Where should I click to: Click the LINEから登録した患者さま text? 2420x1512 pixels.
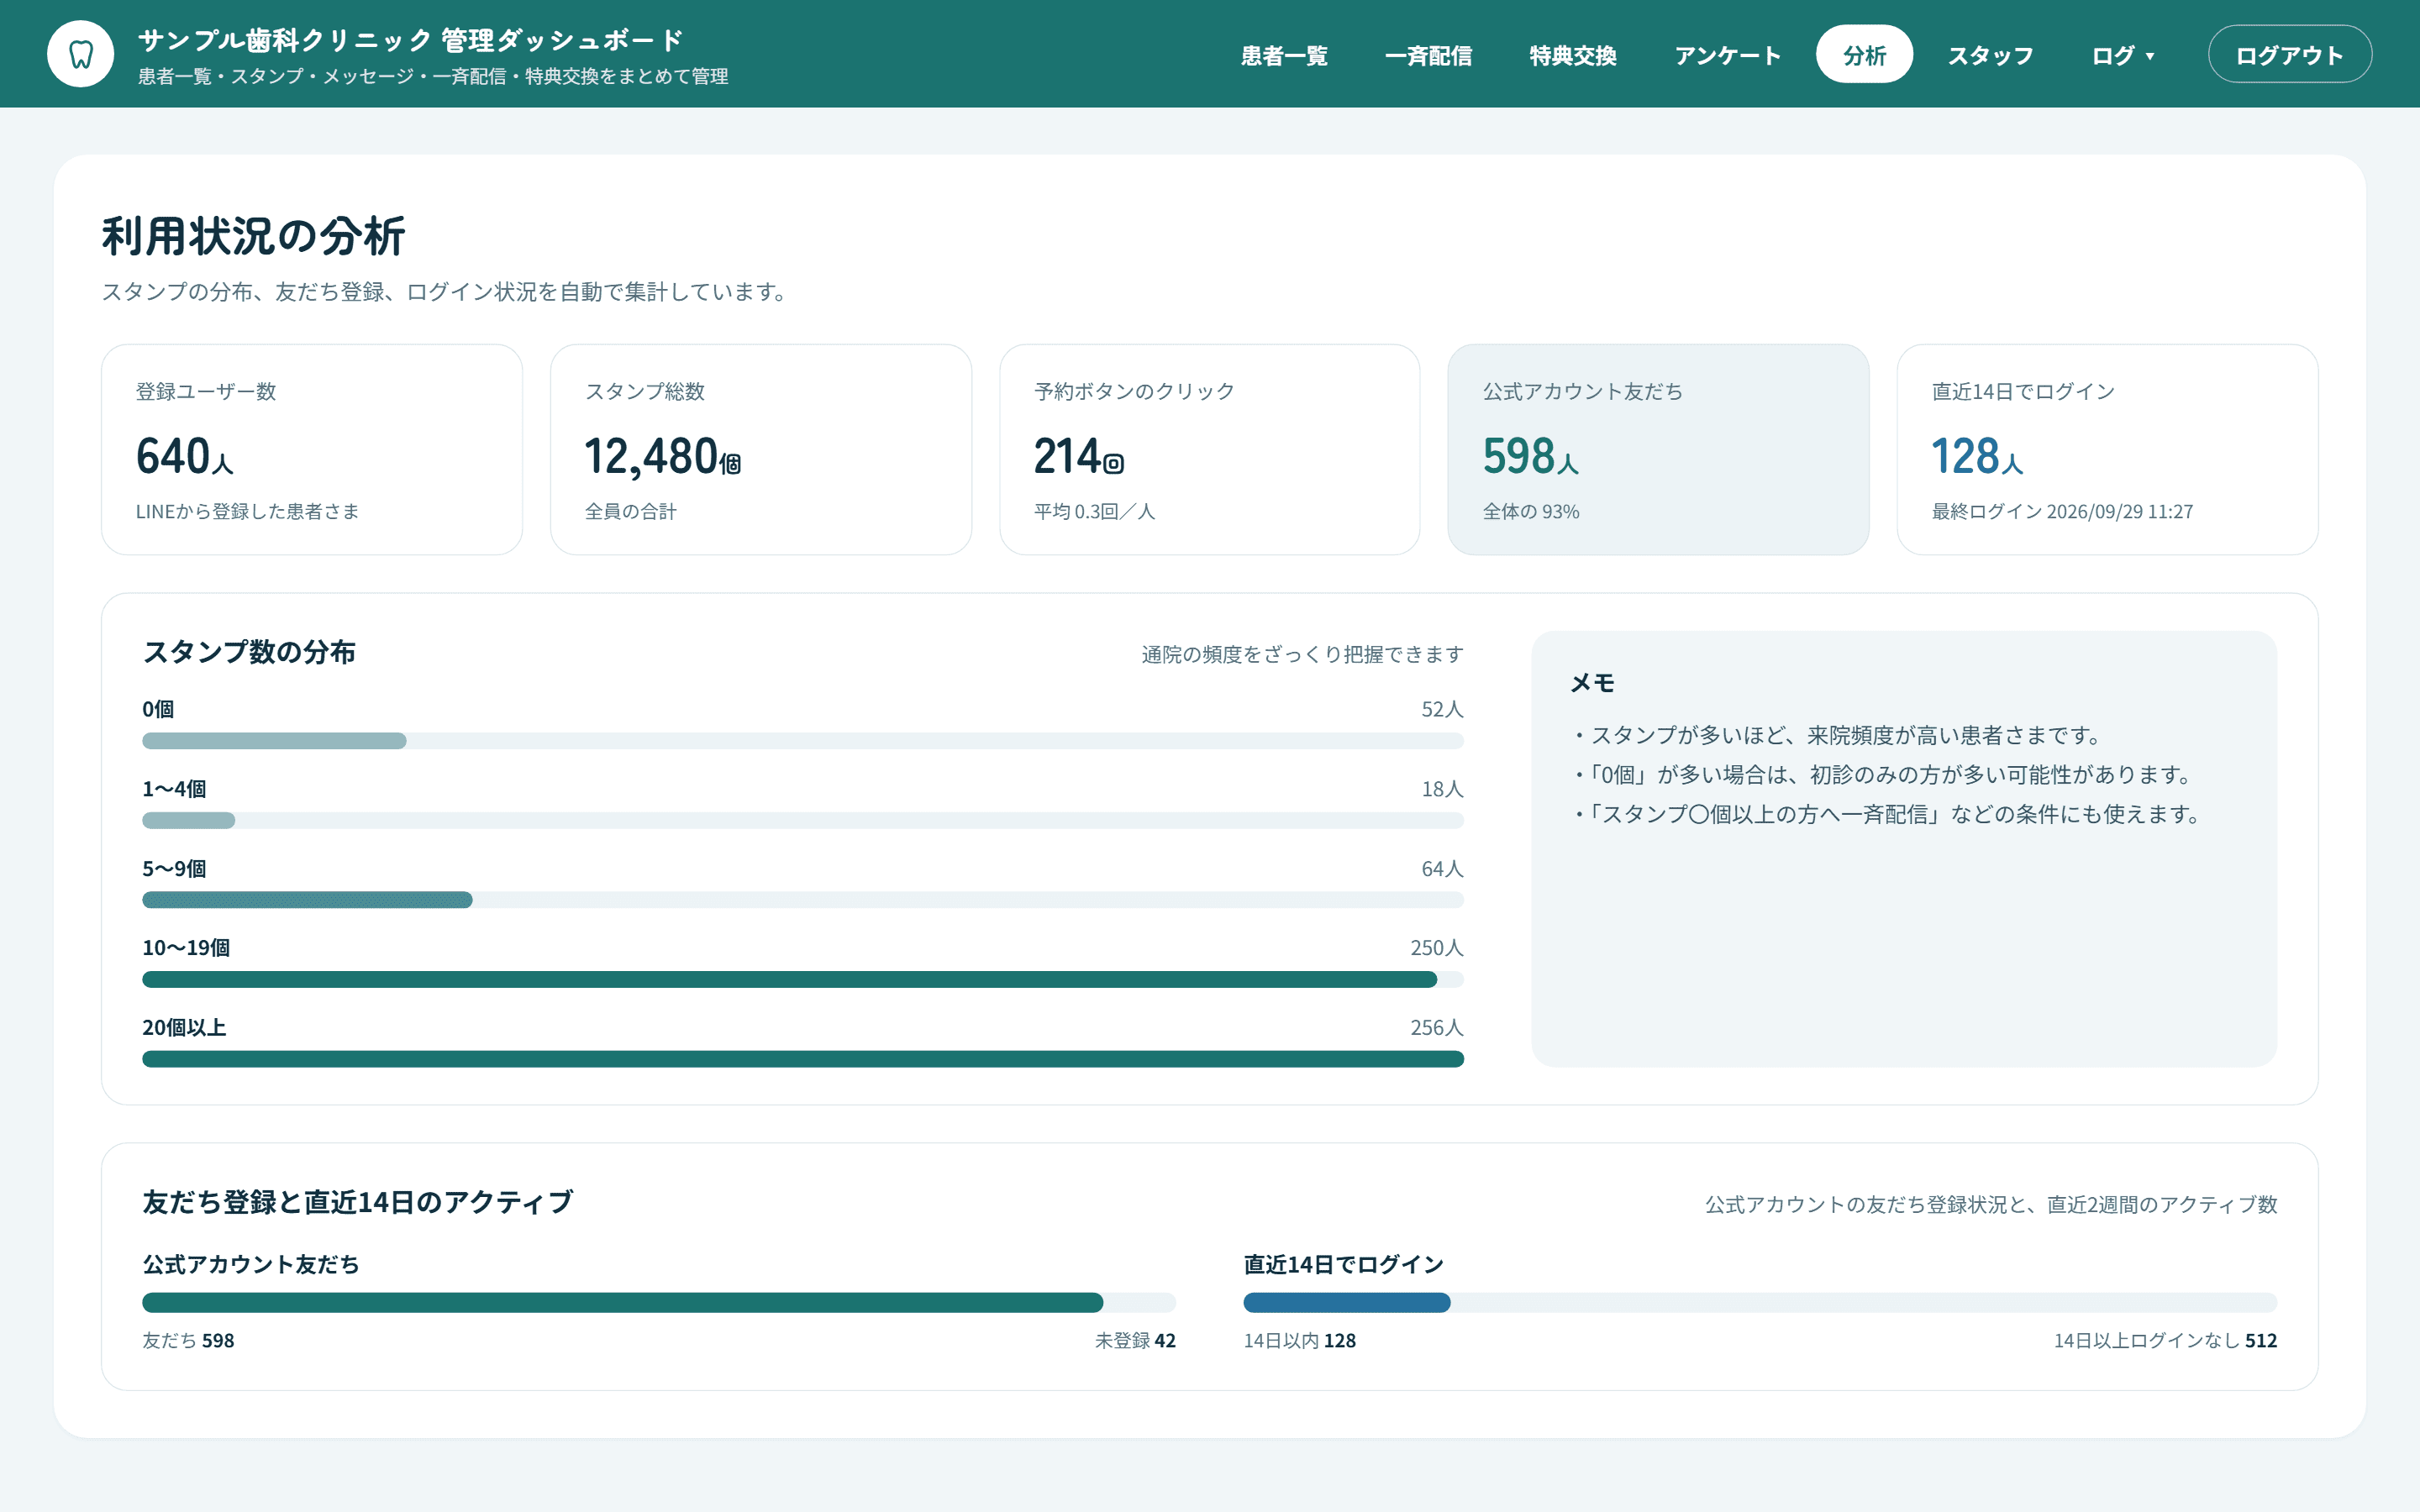tap(247, 512)
